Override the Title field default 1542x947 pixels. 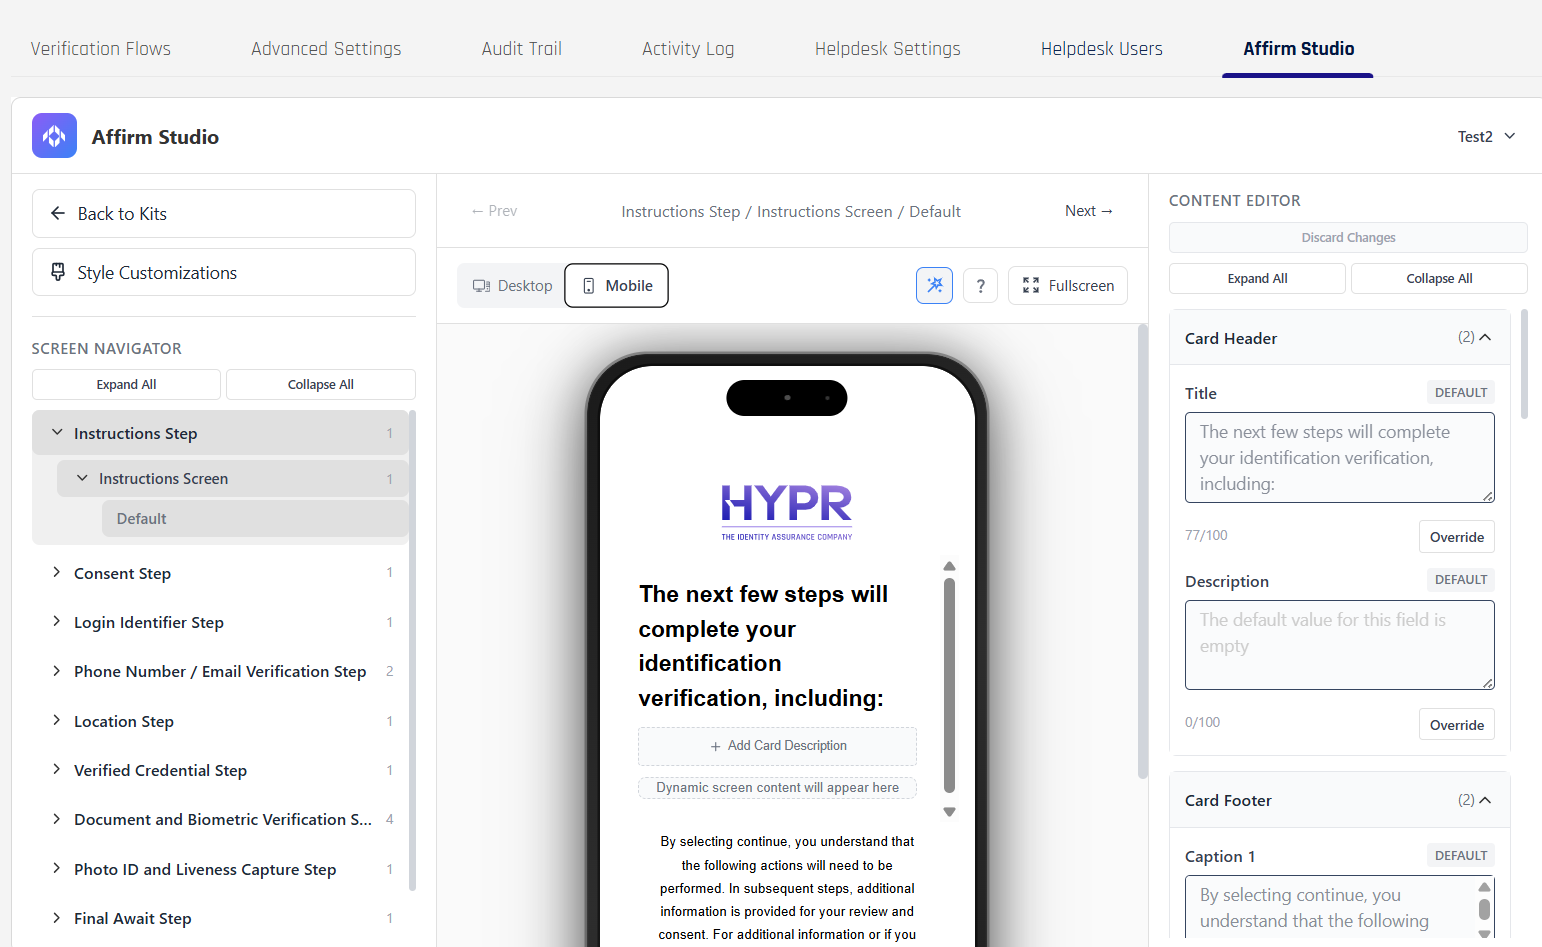(1456, 537)
